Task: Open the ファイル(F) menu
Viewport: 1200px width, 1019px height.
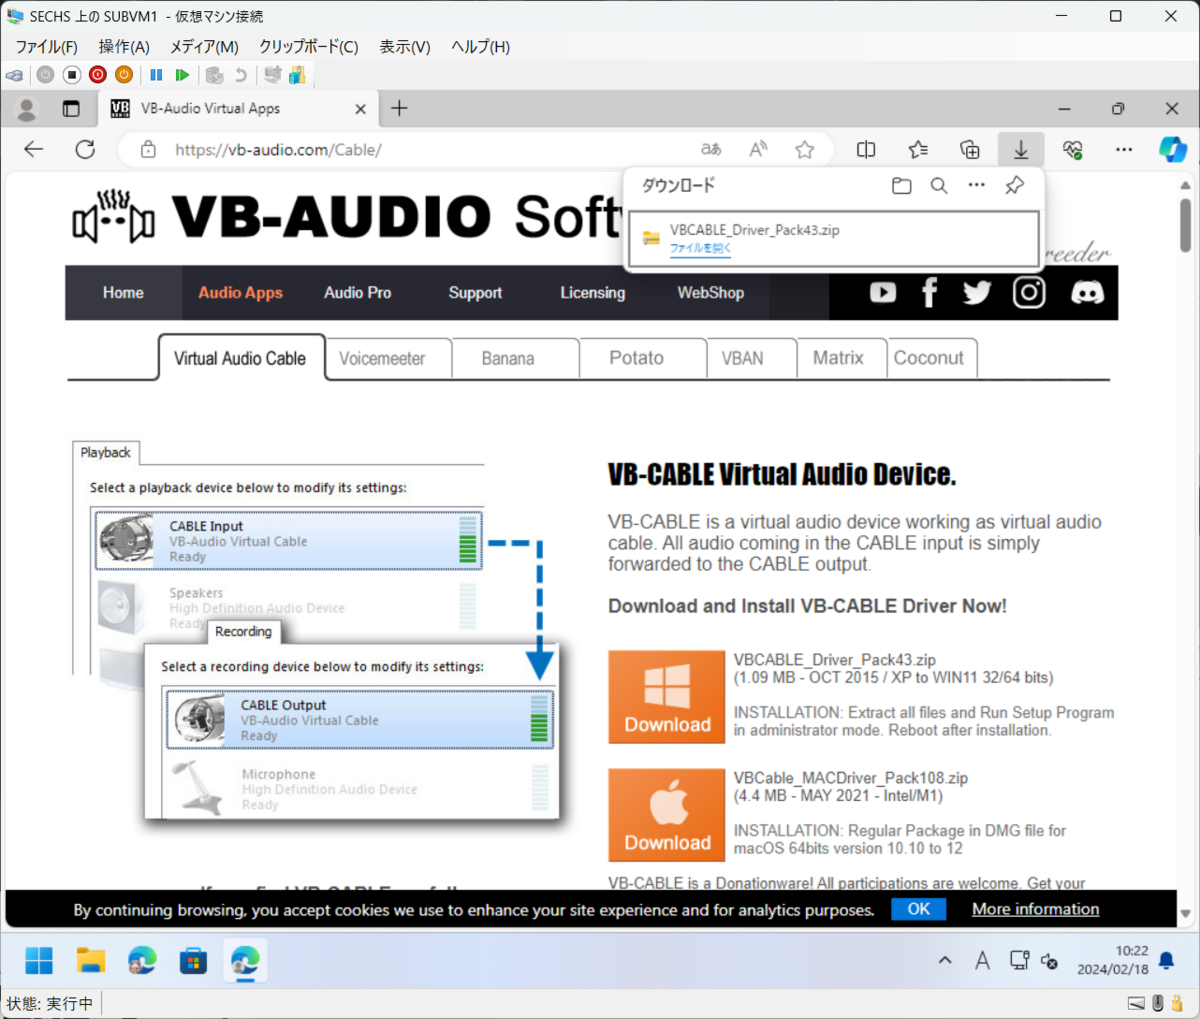Action: point(46,47)
